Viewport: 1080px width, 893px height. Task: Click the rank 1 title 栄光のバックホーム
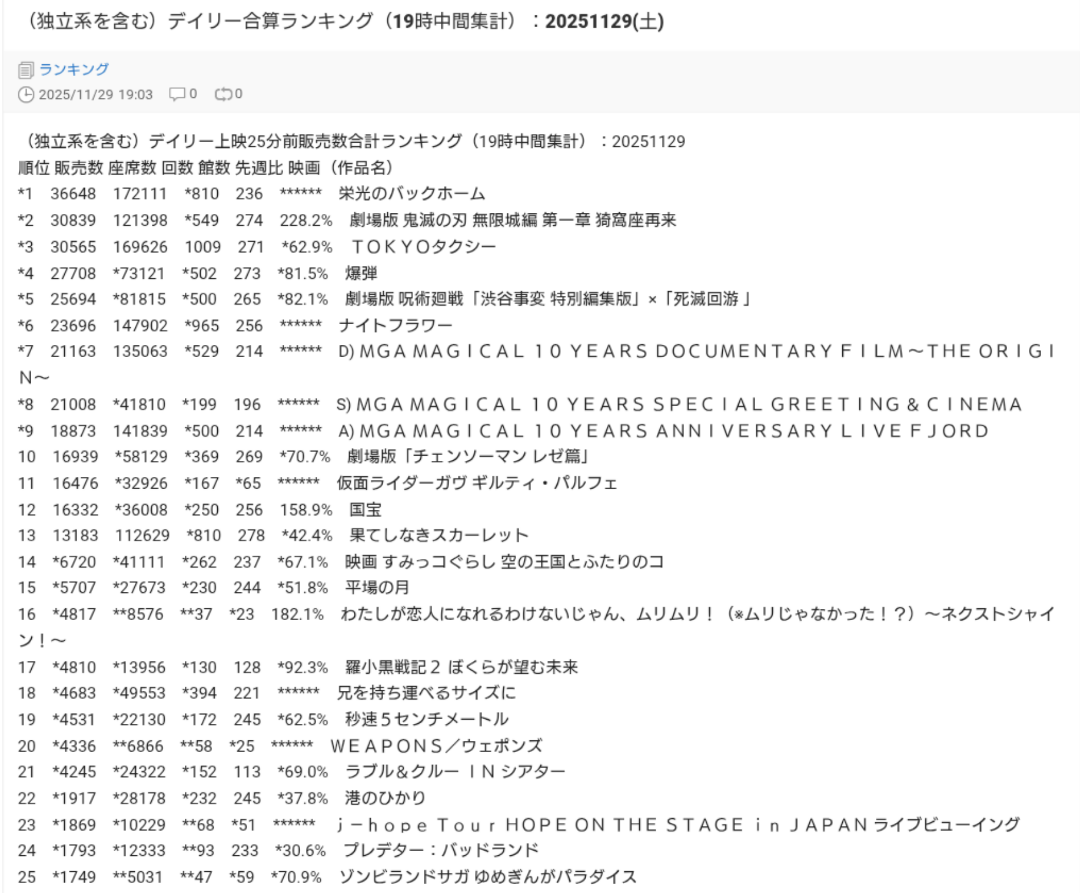[412, 194]
